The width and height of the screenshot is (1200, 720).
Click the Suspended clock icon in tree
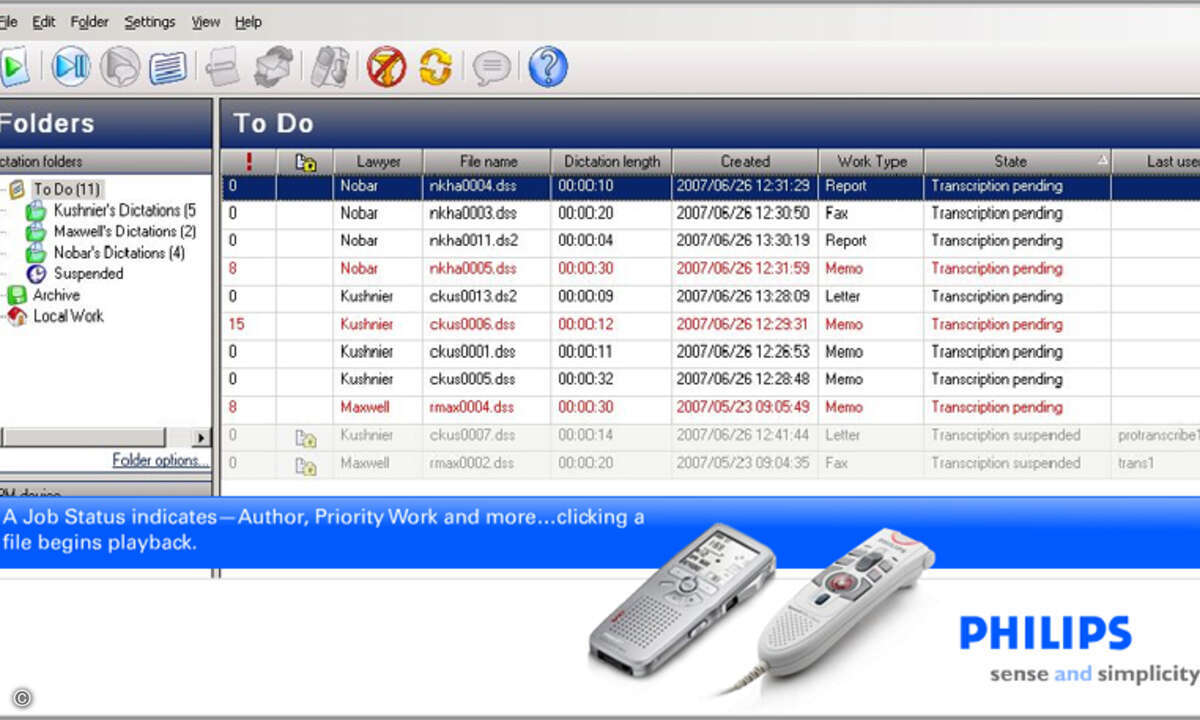coord(36,273)
